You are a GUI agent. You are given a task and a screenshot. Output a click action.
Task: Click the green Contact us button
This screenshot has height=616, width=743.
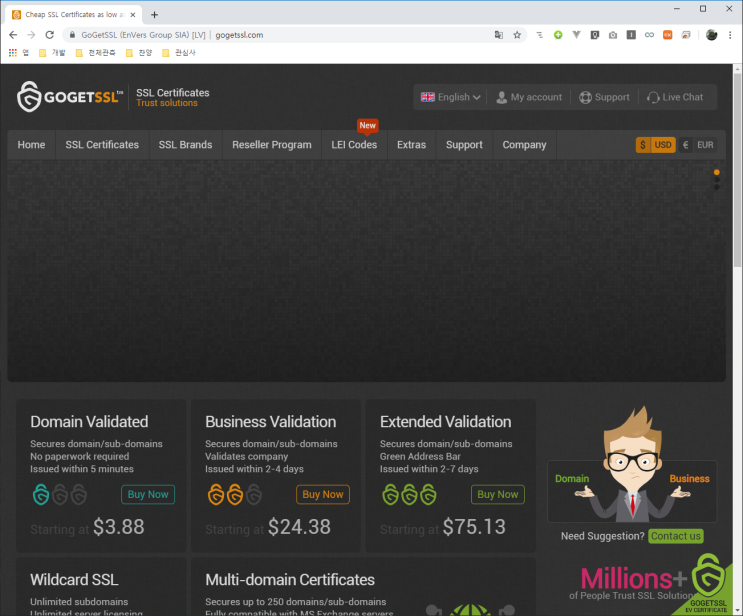(x=676, y=536)
